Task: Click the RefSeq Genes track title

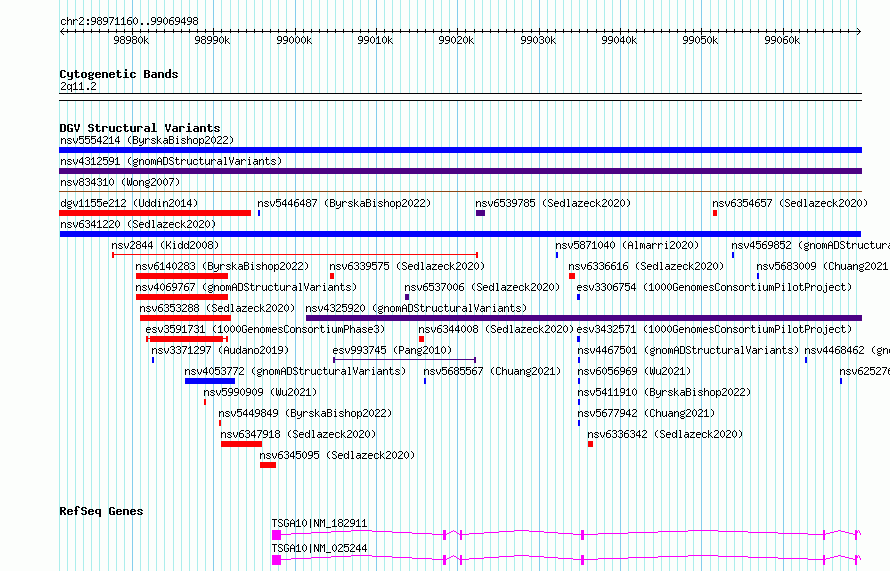Action: click(101, 511)
